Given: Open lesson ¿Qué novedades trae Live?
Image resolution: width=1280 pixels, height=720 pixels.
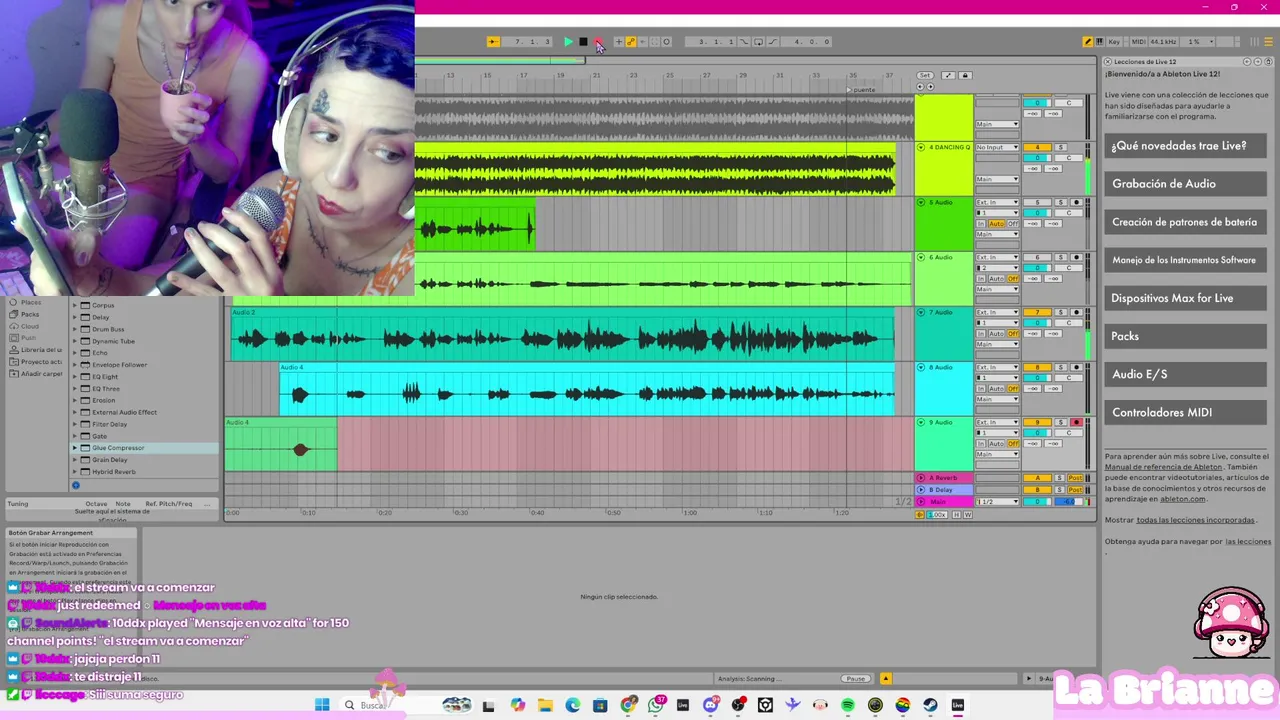Looking at the screenshot, I should (x=1185, y=146).
